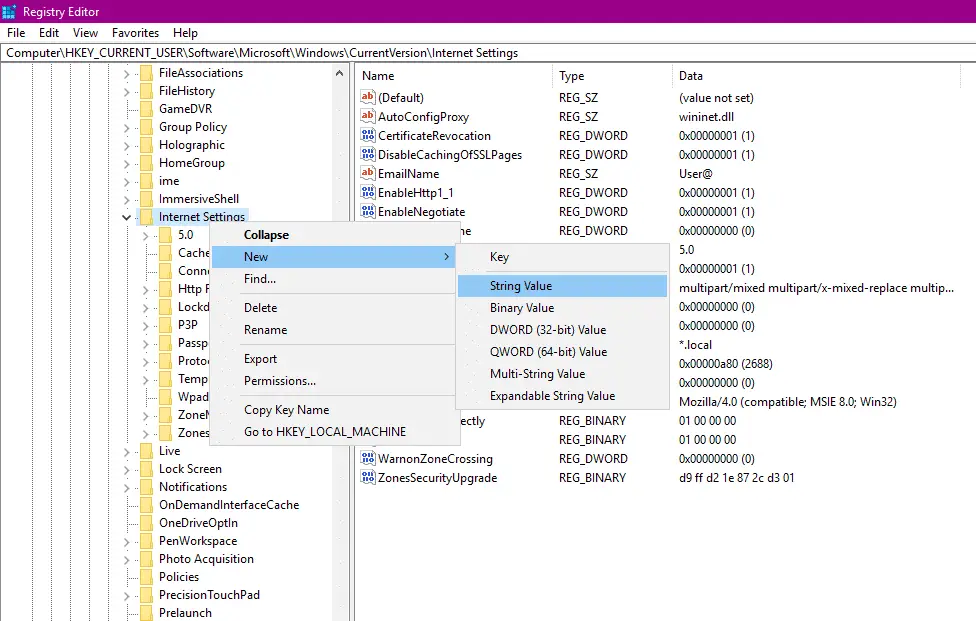Open the File menu
Viewport: 976px width, 621px height.
[16, 33]
